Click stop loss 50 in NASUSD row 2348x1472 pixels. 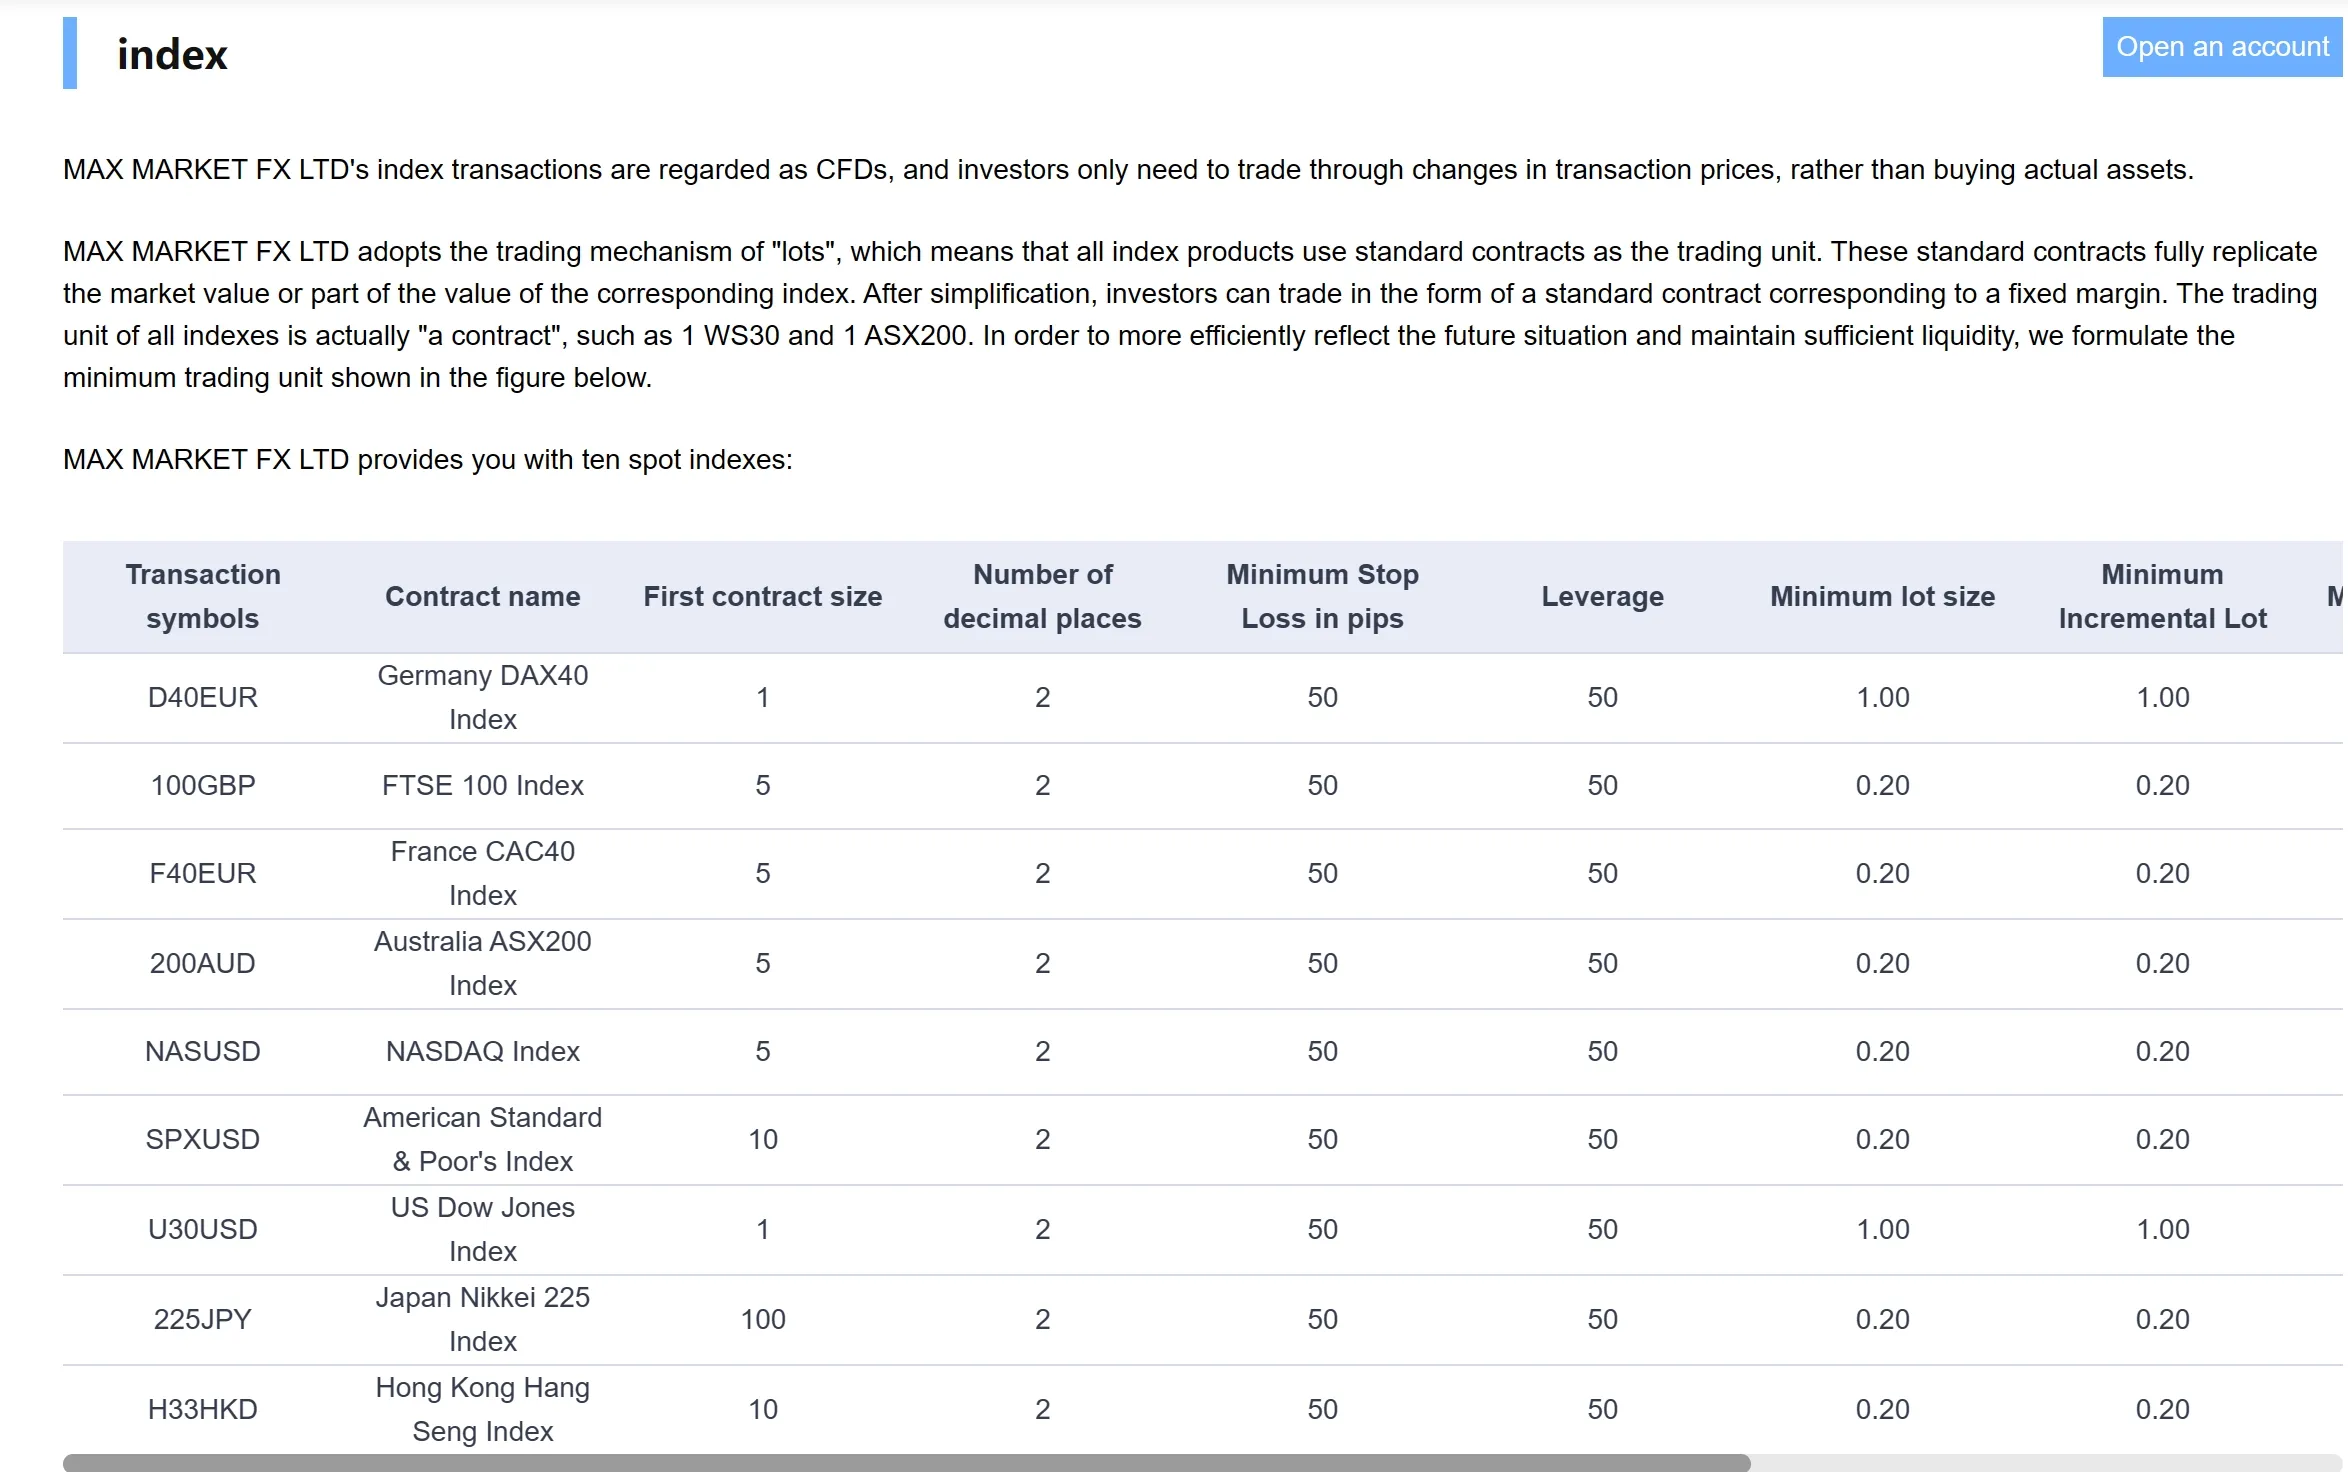tap(1323, 1051)
